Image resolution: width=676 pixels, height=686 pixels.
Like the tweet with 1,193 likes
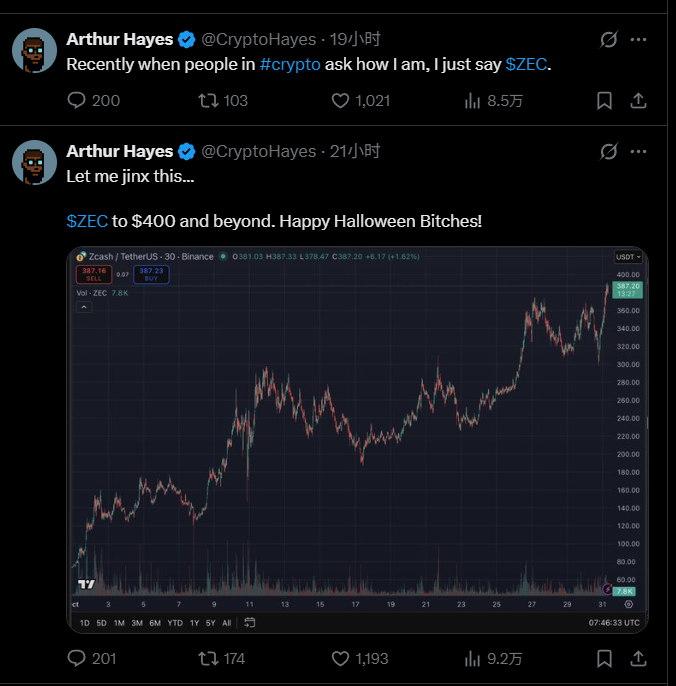[x=340, y=658]
